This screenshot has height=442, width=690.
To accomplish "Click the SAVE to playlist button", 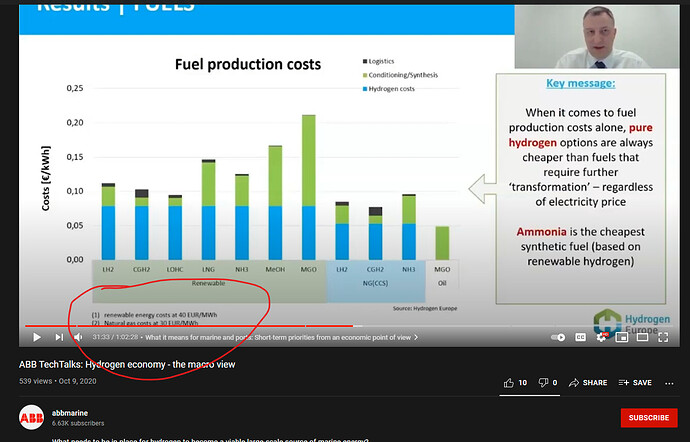I will pyautogui.click(x=635, y=383).
